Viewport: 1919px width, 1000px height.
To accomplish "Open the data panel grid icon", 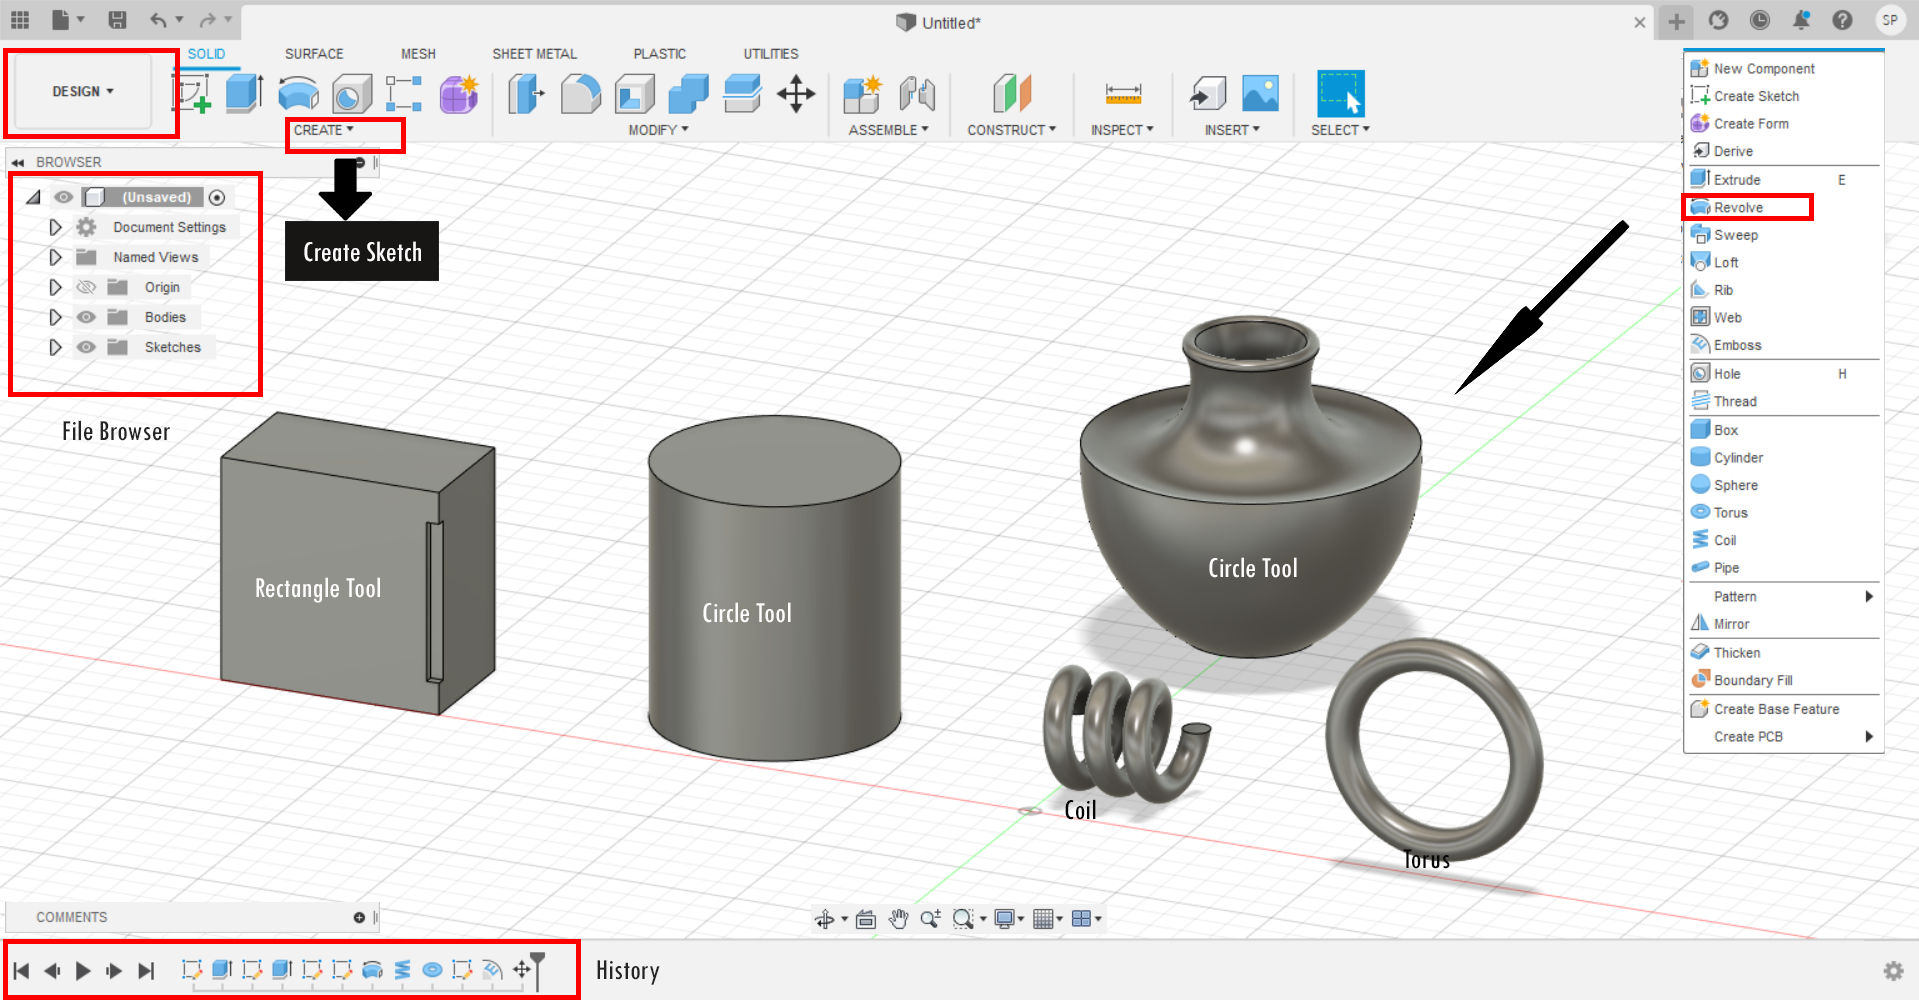I will 20,20.
